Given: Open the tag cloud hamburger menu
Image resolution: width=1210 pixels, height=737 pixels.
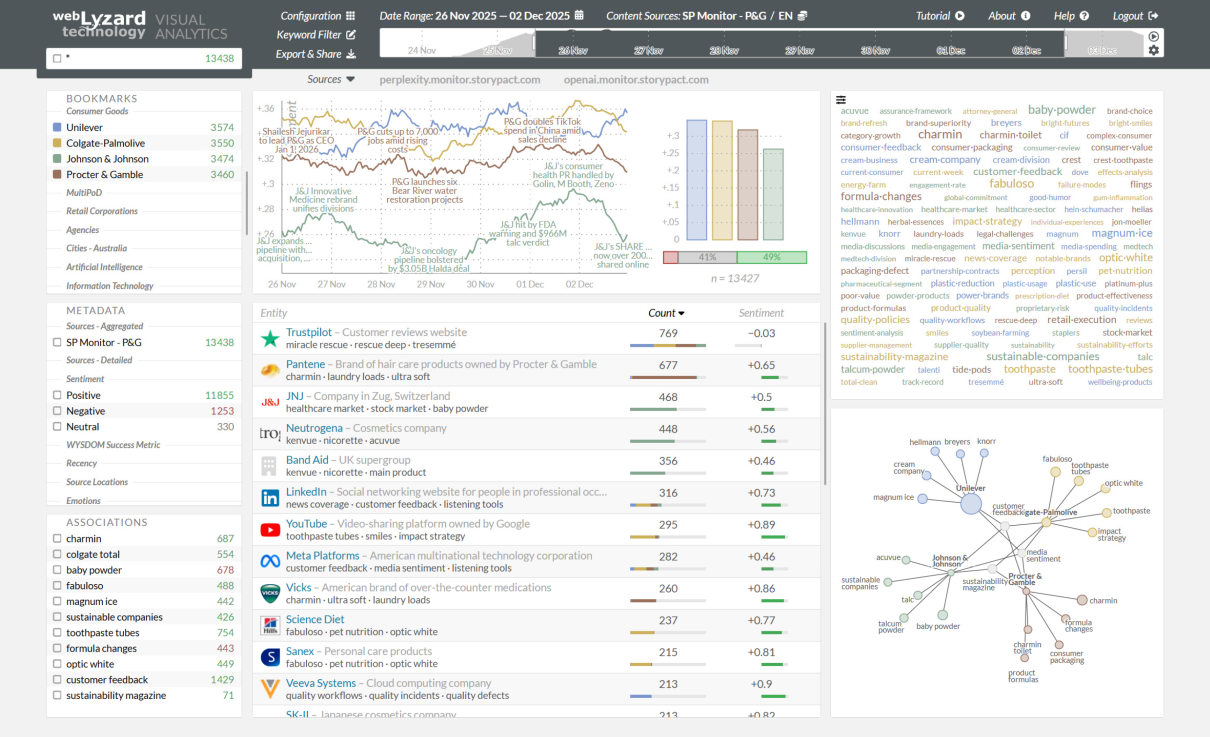Looking at the screenshot, I should coord(841,100).
